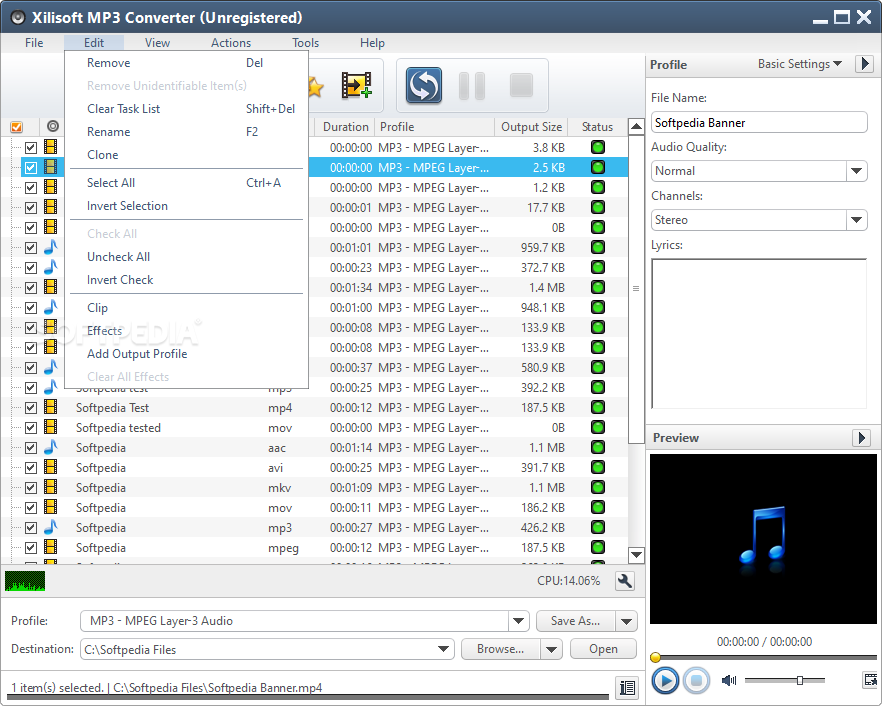Click the Xilisoft app icon in title bar
Screen dimensions: 882x706
click(x=18, y=17)
